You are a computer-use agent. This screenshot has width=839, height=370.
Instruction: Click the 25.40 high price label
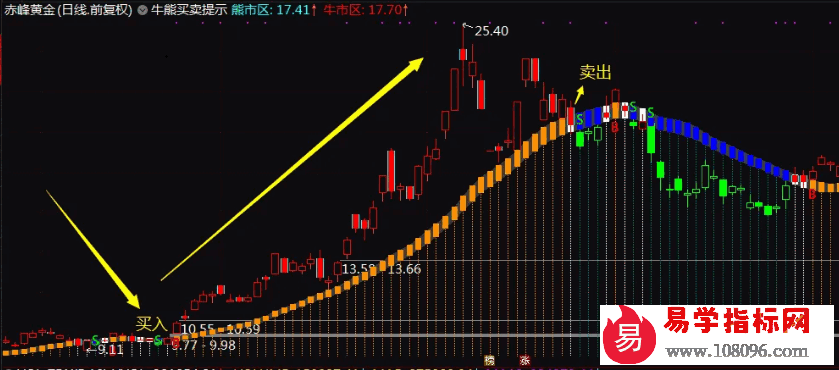coord(491,31)
